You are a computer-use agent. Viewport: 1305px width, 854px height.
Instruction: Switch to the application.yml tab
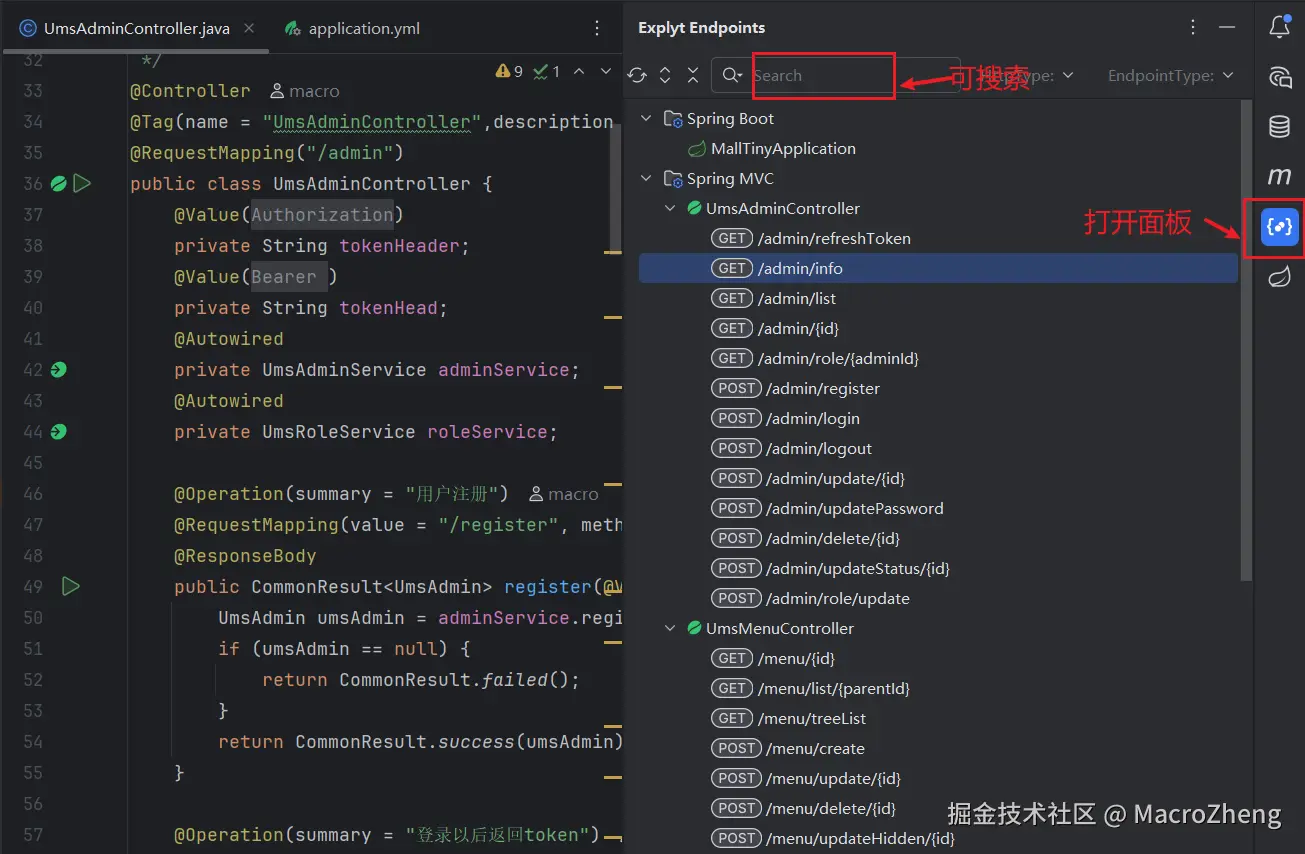pyautogui.click(x=352, y=29)
